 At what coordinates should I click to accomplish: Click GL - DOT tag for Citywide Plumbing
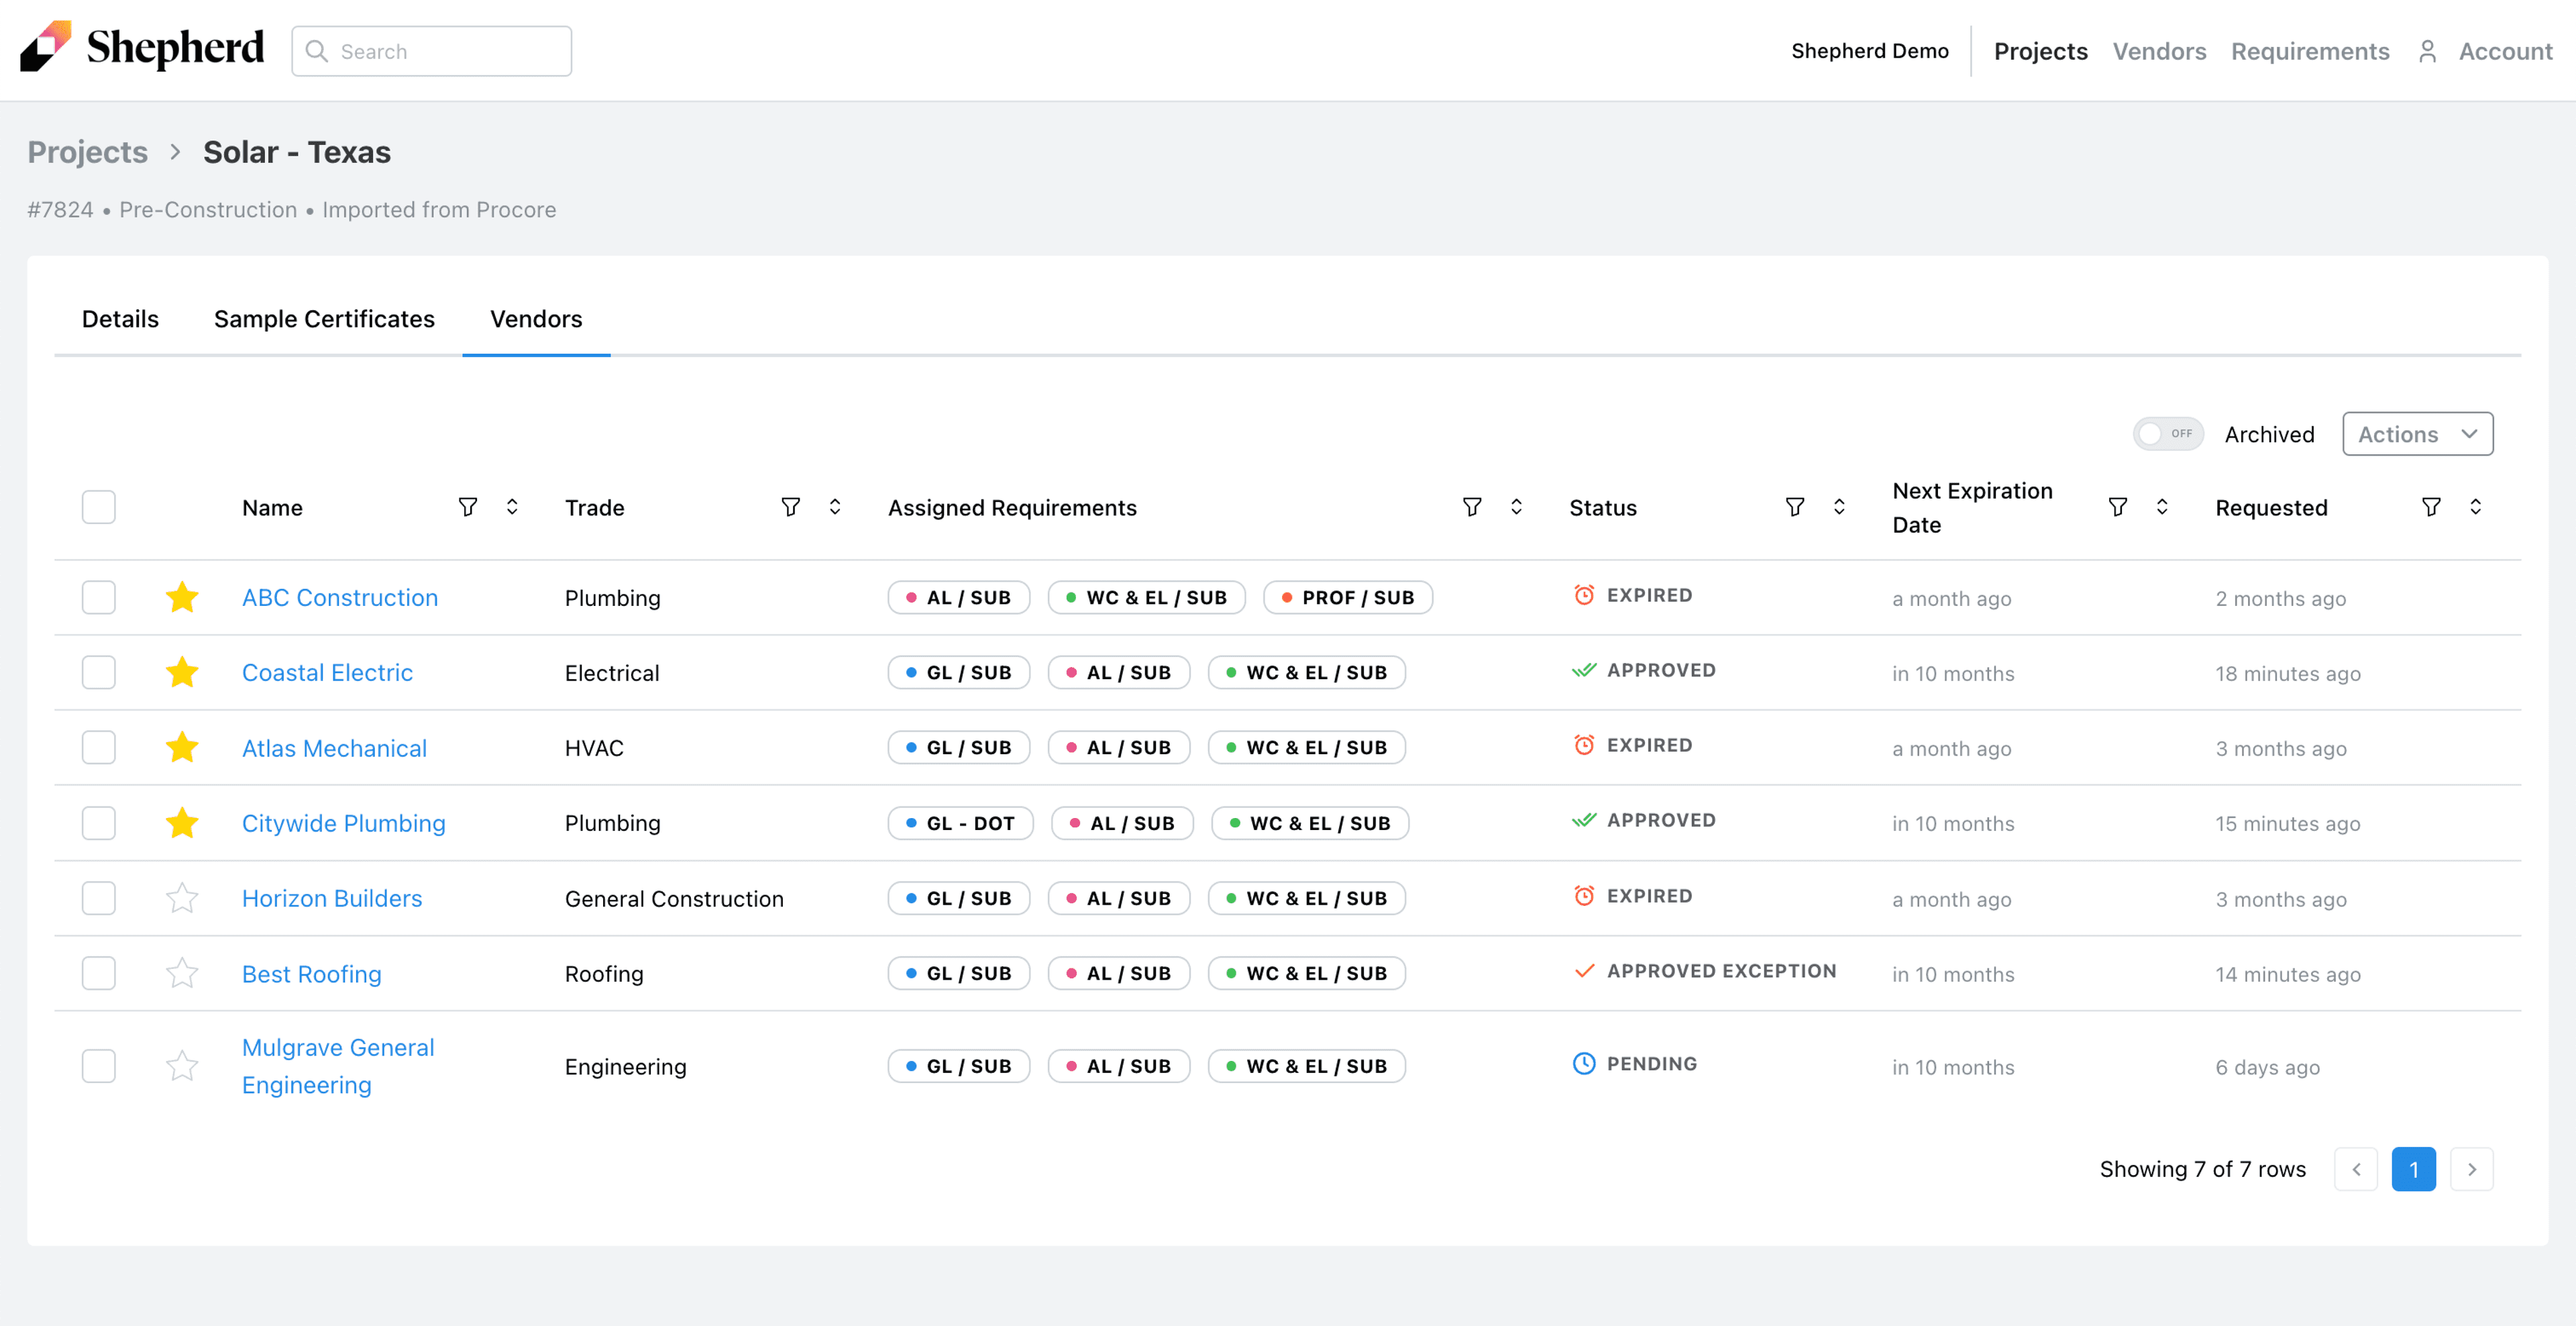[x=960, y=823]
